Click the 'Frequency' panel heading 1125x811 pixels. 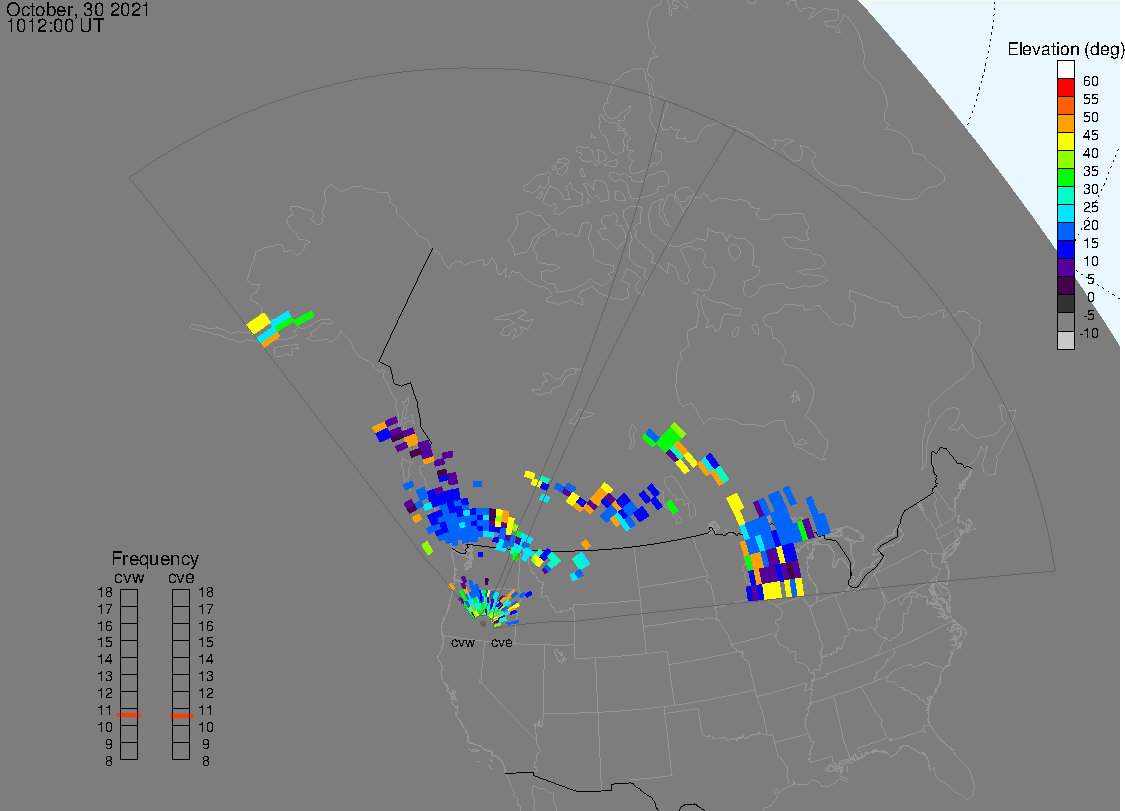coord(155,558)
